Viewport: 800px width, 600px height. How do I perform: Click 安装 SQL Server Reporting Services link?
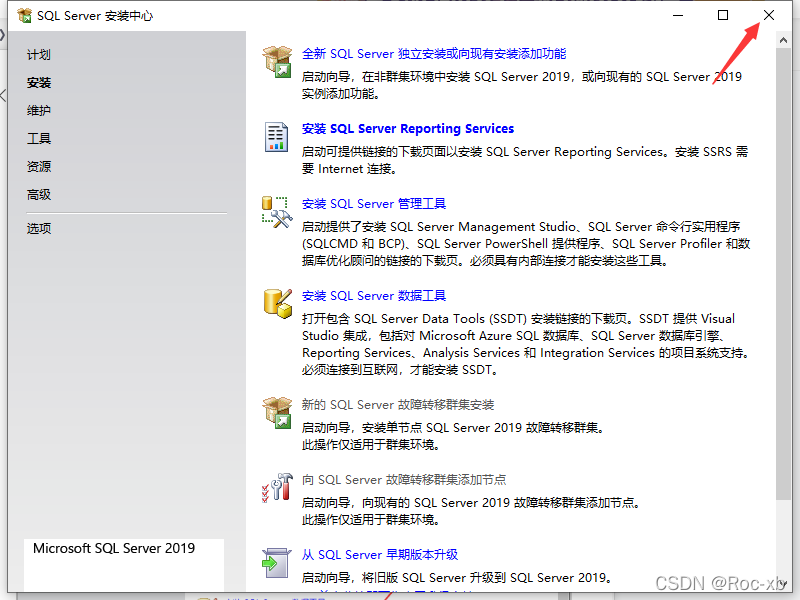click(408, 129)
